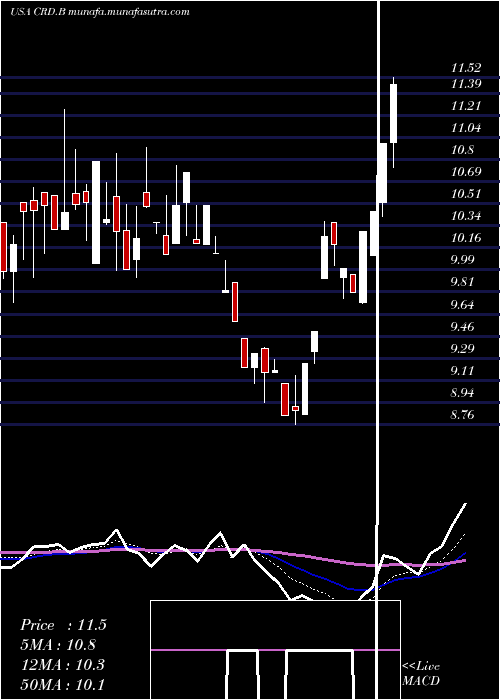
Task: Click the 11.21 price axis label
Action: click(466, 106)
